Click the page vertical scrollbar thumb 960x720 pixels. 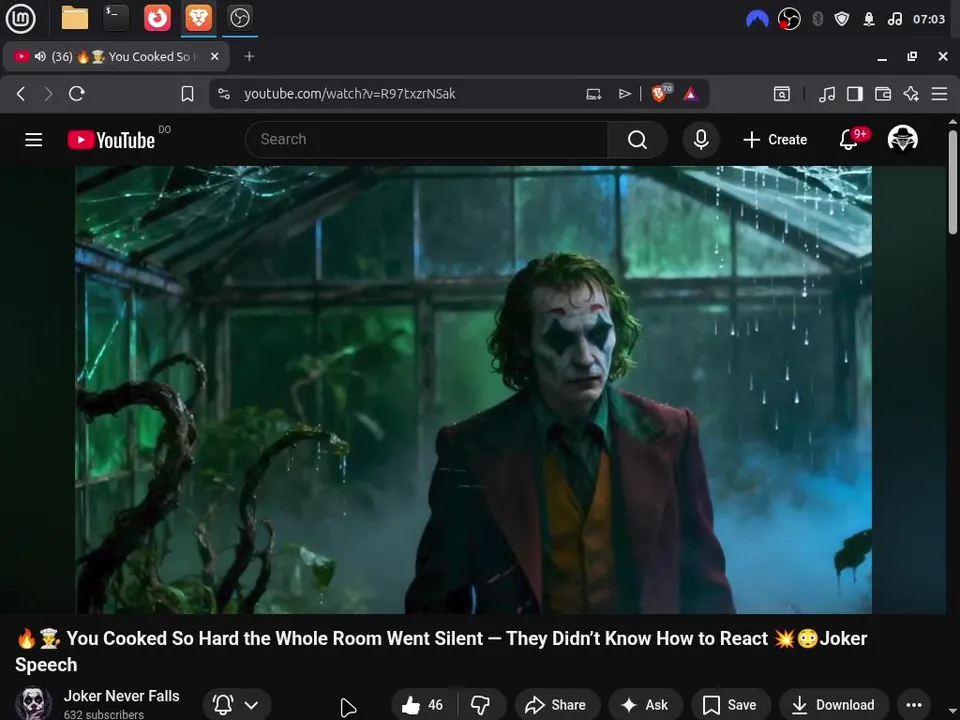pos(953,181)
